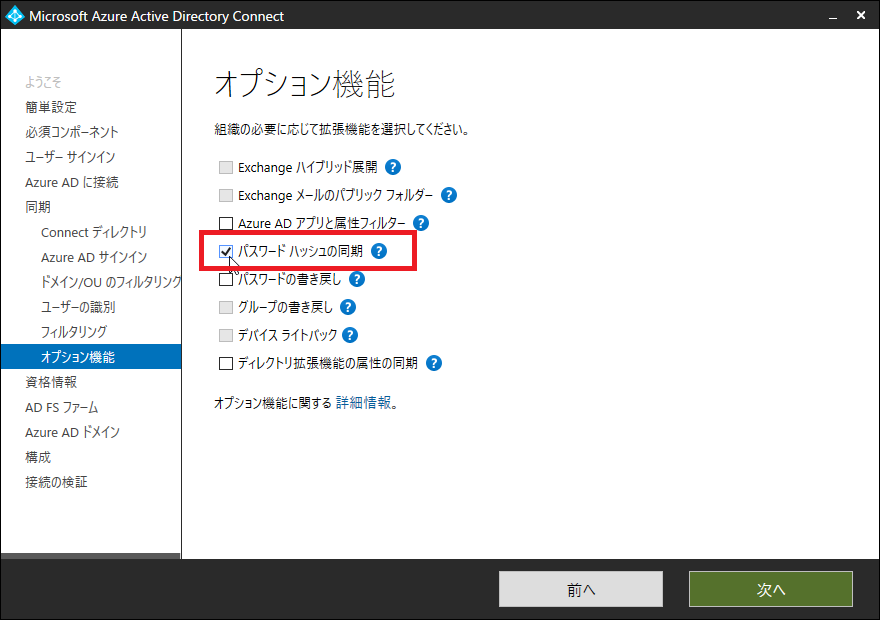Select ユーザー サインイン step

point(70,157)
